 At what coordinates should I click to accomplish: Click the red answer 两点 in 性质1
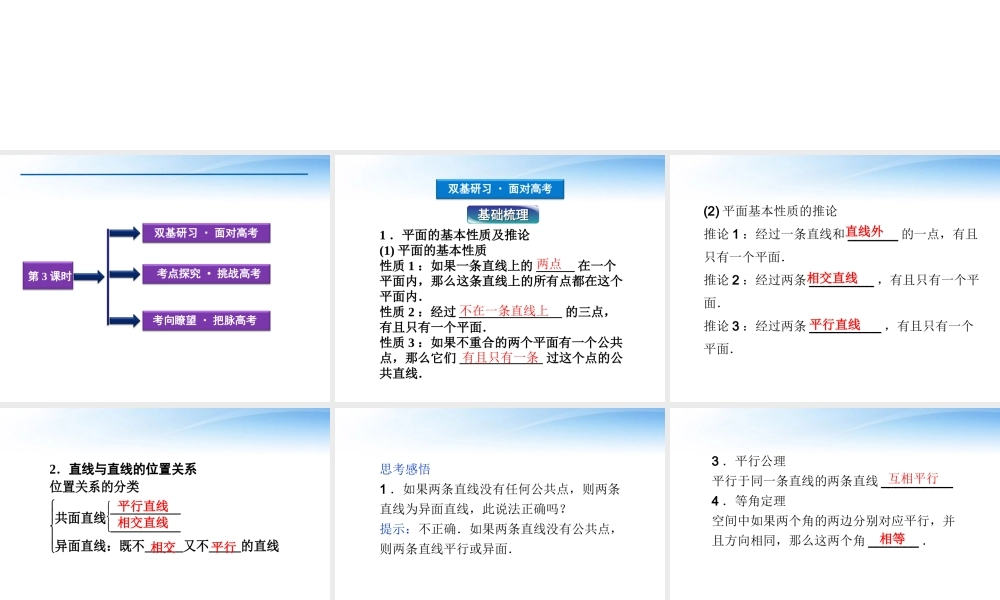550,265
